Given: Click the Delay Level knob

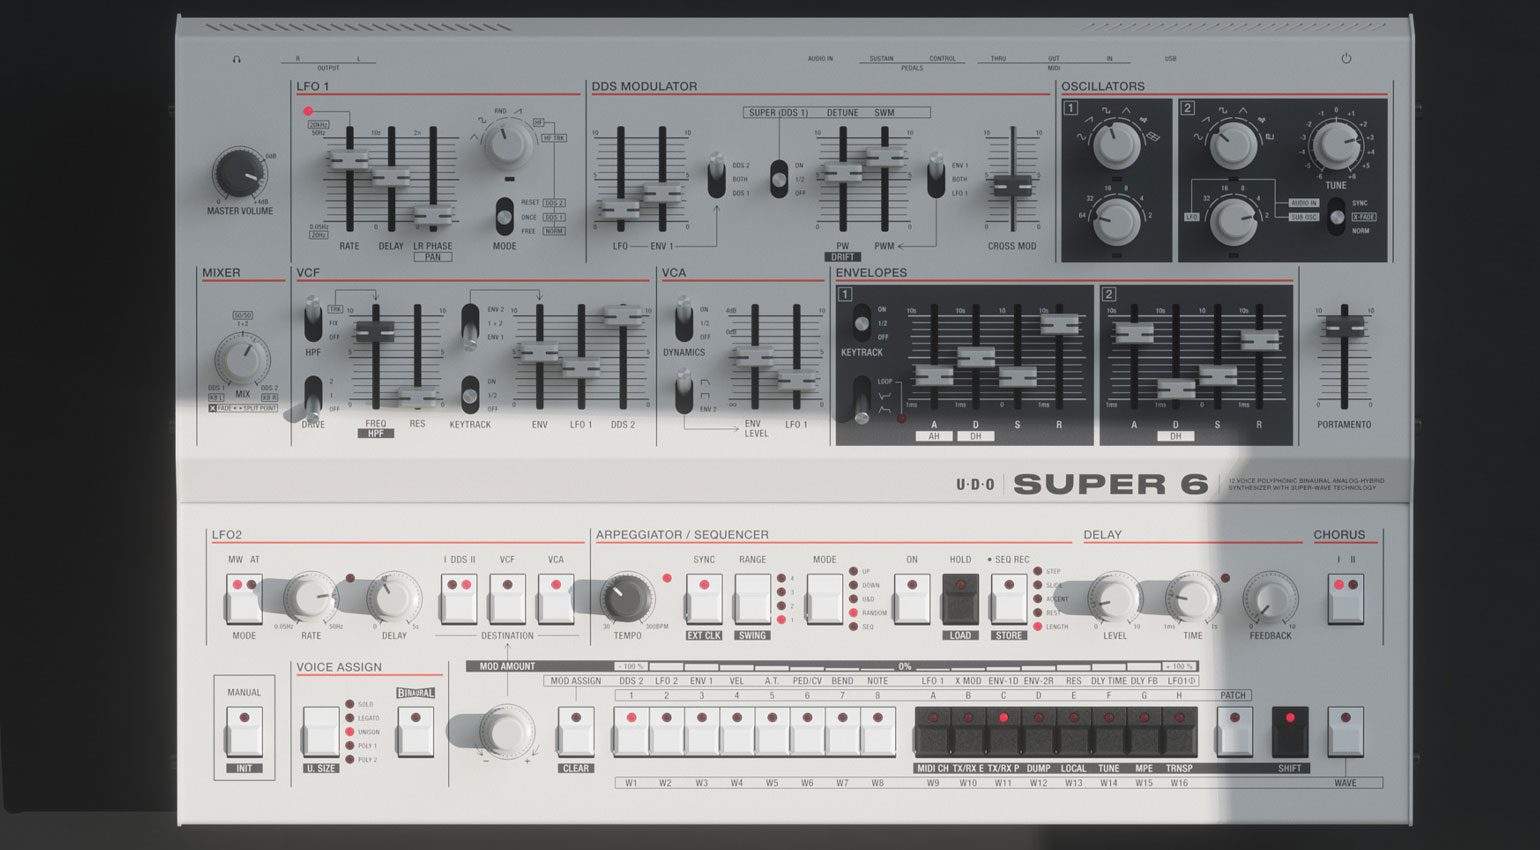Looking at the screenshot, I should [1114, 598].
